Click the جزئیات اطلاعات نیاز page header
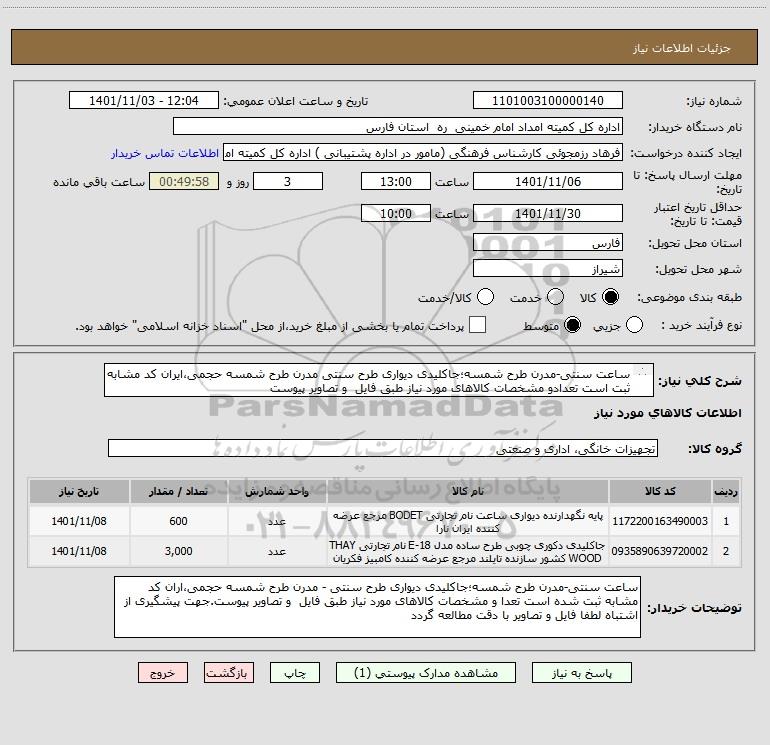 coord(682,48)
